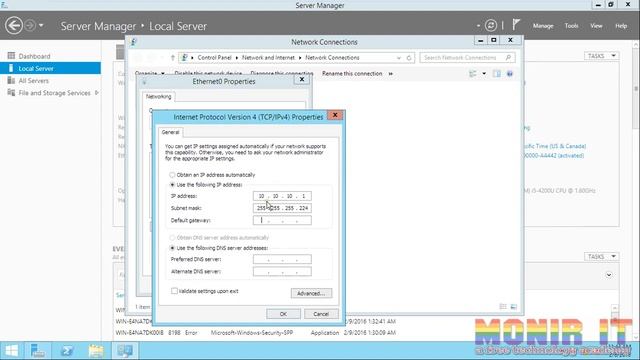640x360 pixels.
Task: Click Network and Internet in the address bar
Action: [x=268, y=58]
